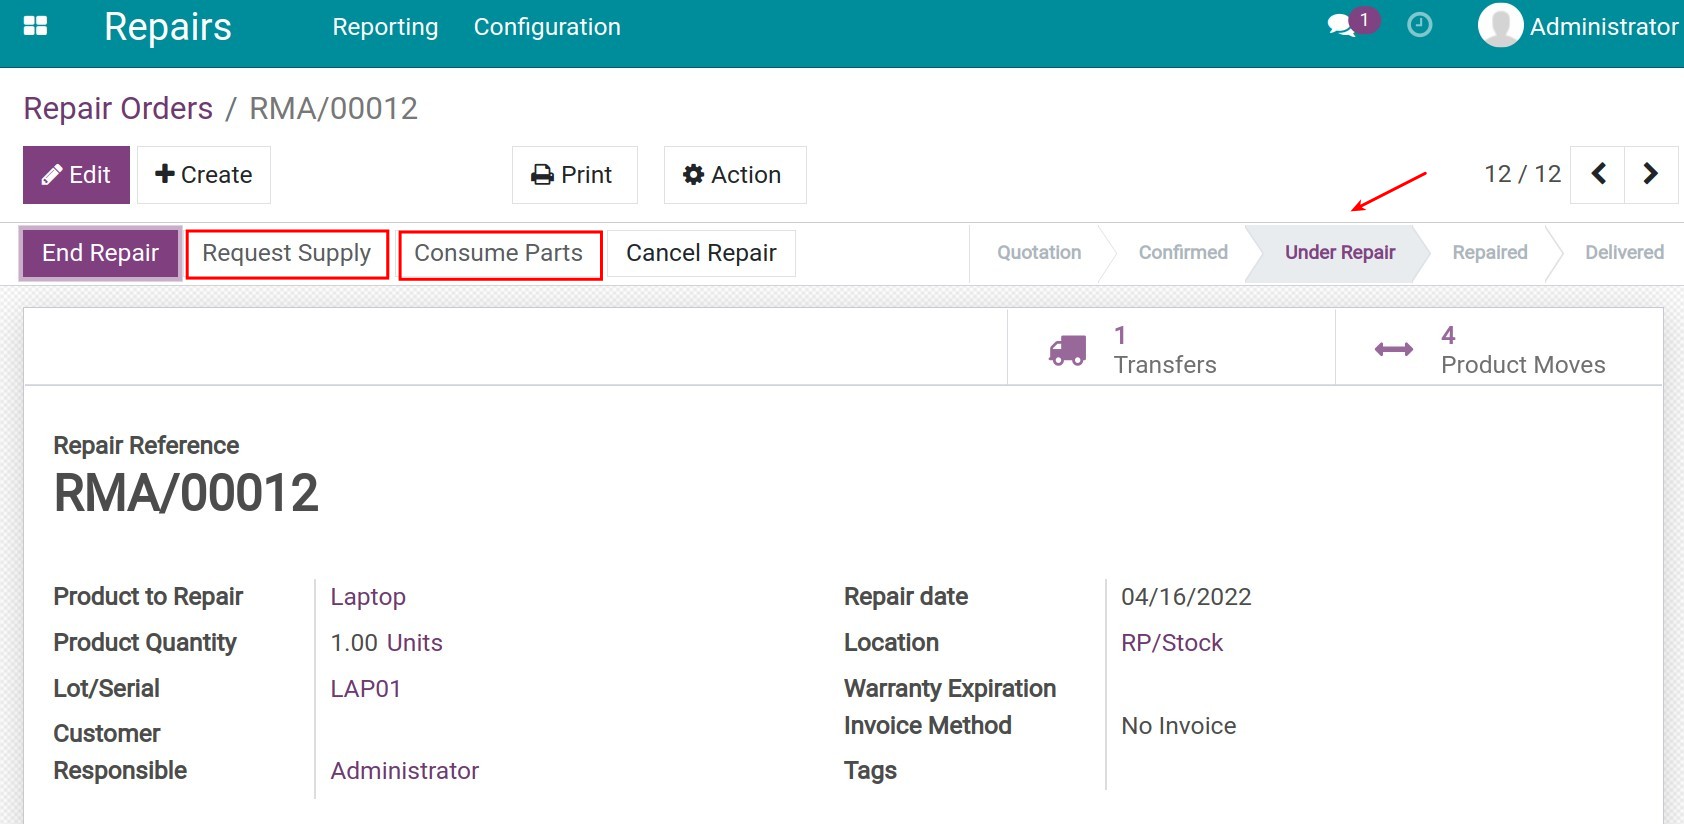Open the conversations chat icon
The height and width of the screenshot is (824, 1684).
[1341, 26]
